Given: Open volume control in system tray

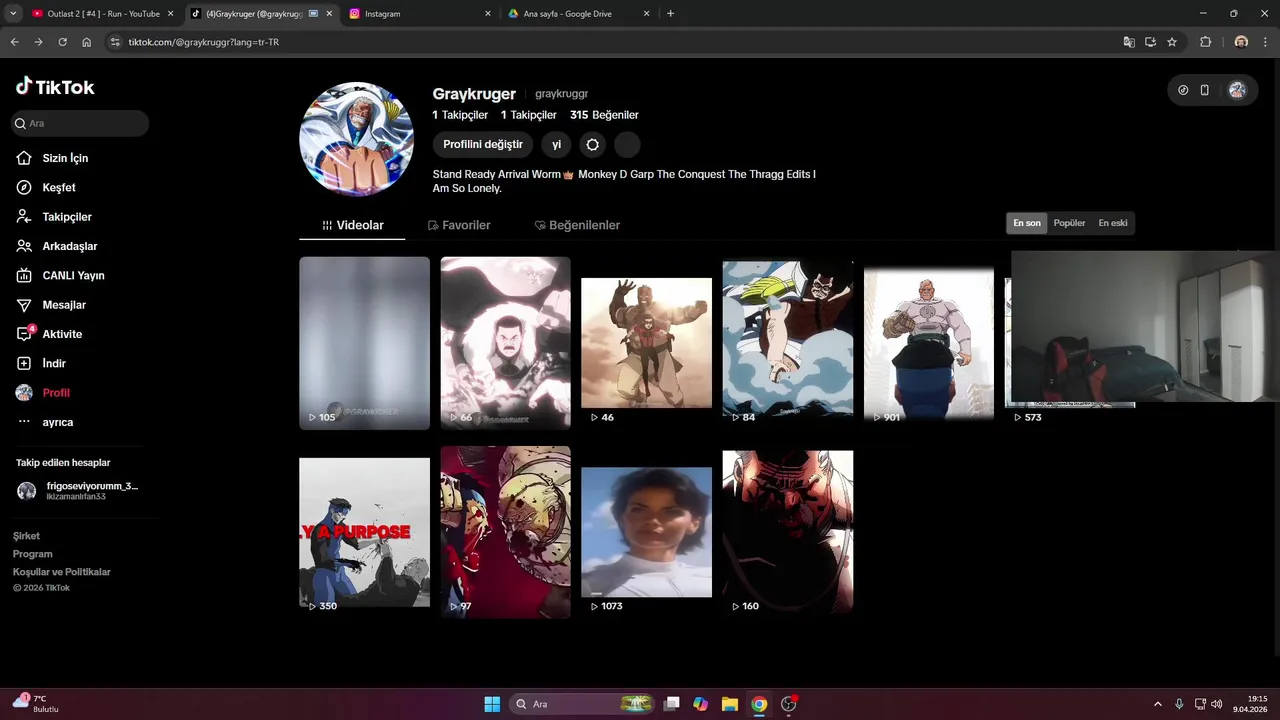Looking at the screenshot, I should coord(1216,704).
